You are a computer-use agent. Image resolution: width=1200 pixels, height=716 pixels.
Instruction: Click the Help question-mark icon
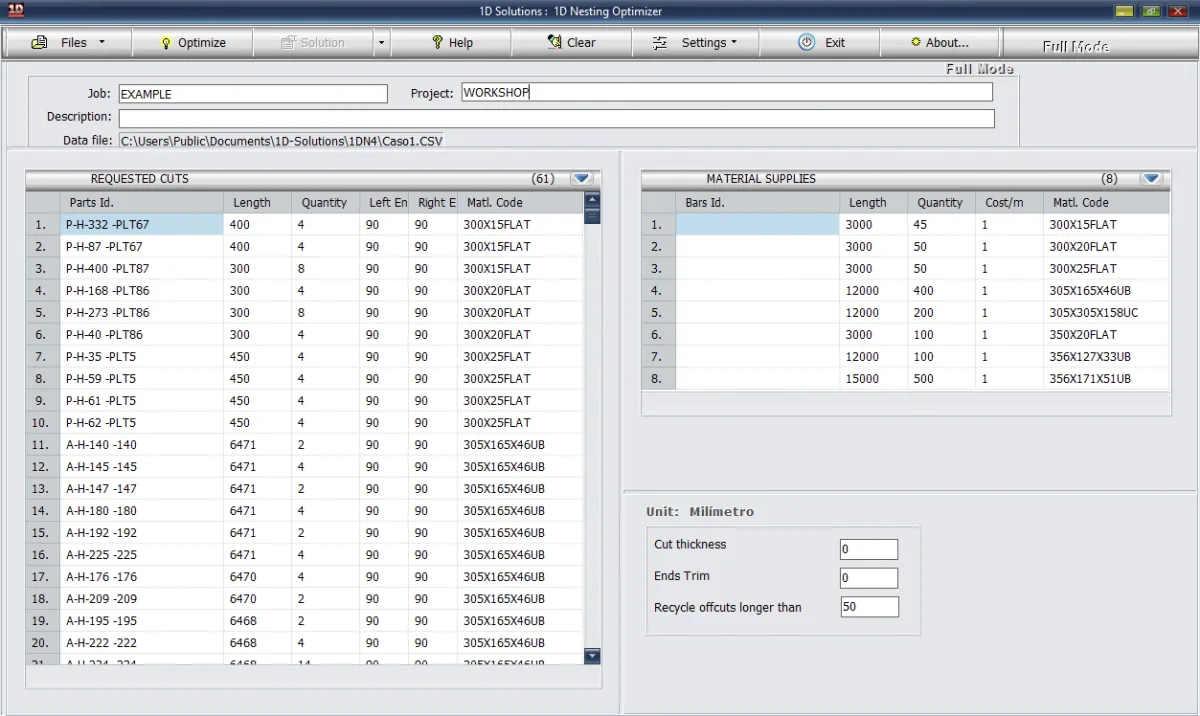pyautogui.click(x=437, y=43)
